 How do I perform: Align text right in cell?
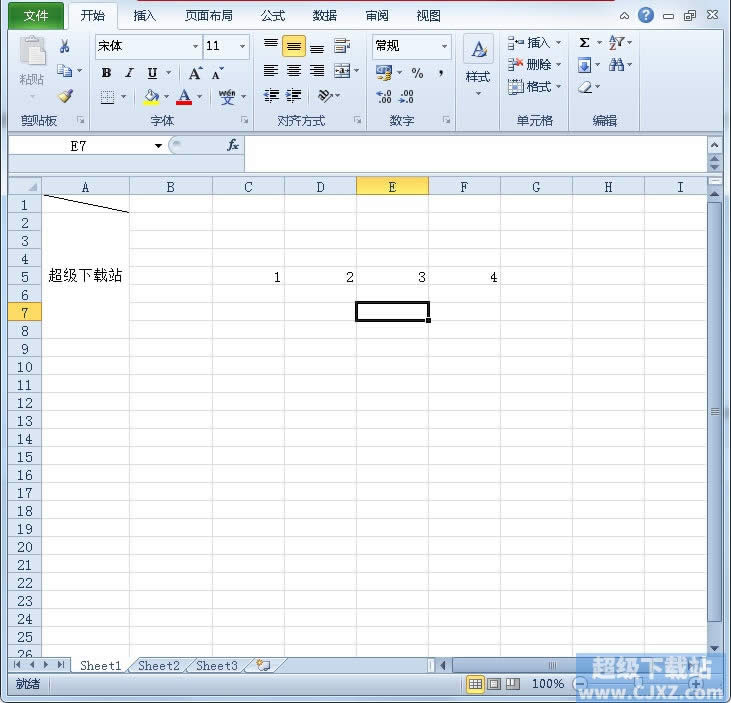(317, 71)
